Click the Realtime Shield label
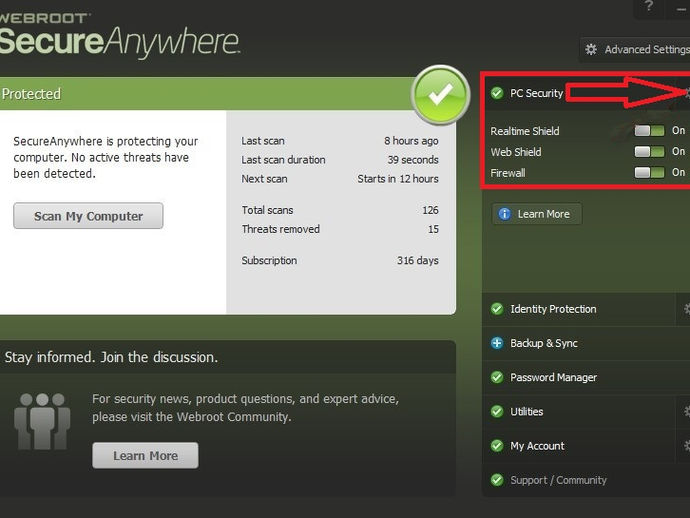The width and height of the screenshot is (690, 518). click(x=525, y=131)
